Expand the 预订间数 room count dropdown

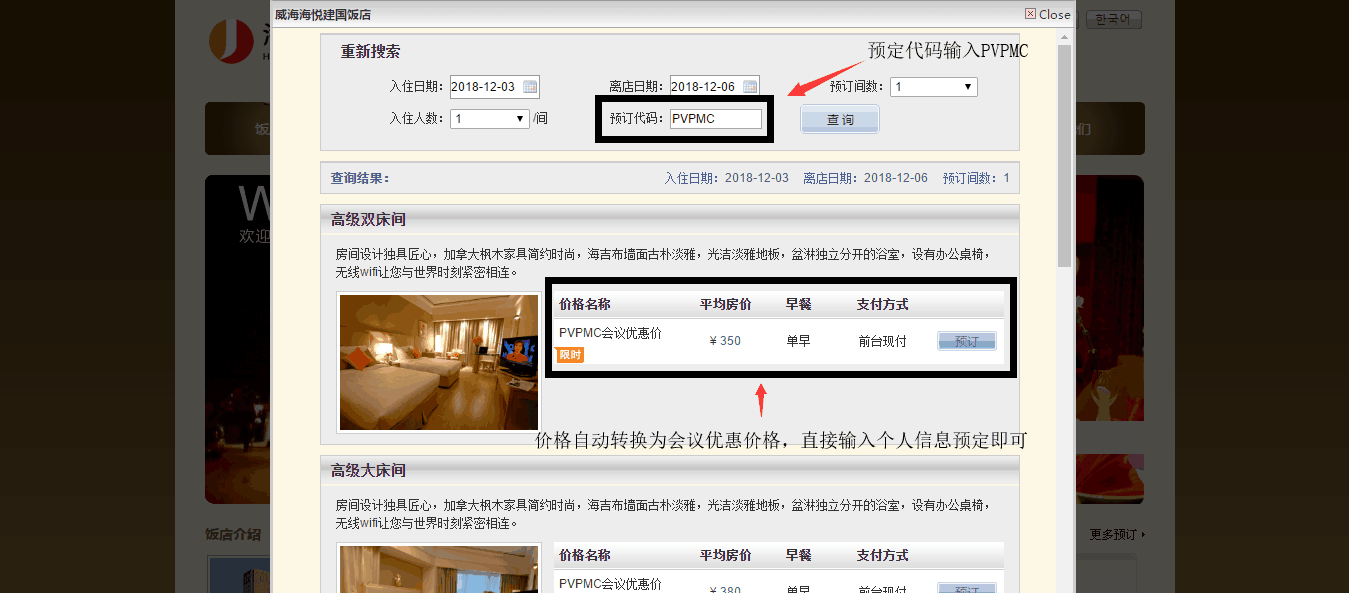click(x=933, y=87)
